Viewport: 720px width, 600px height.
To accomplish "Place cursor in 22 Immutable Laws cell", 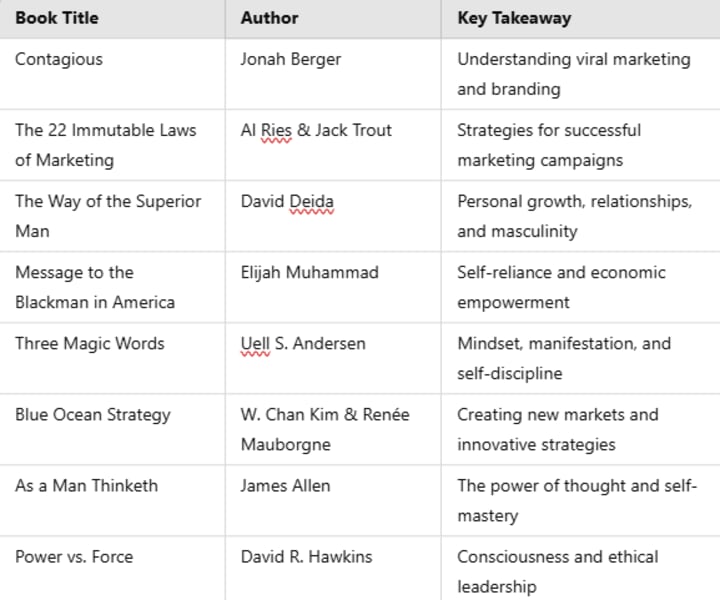I will point(112,145).
